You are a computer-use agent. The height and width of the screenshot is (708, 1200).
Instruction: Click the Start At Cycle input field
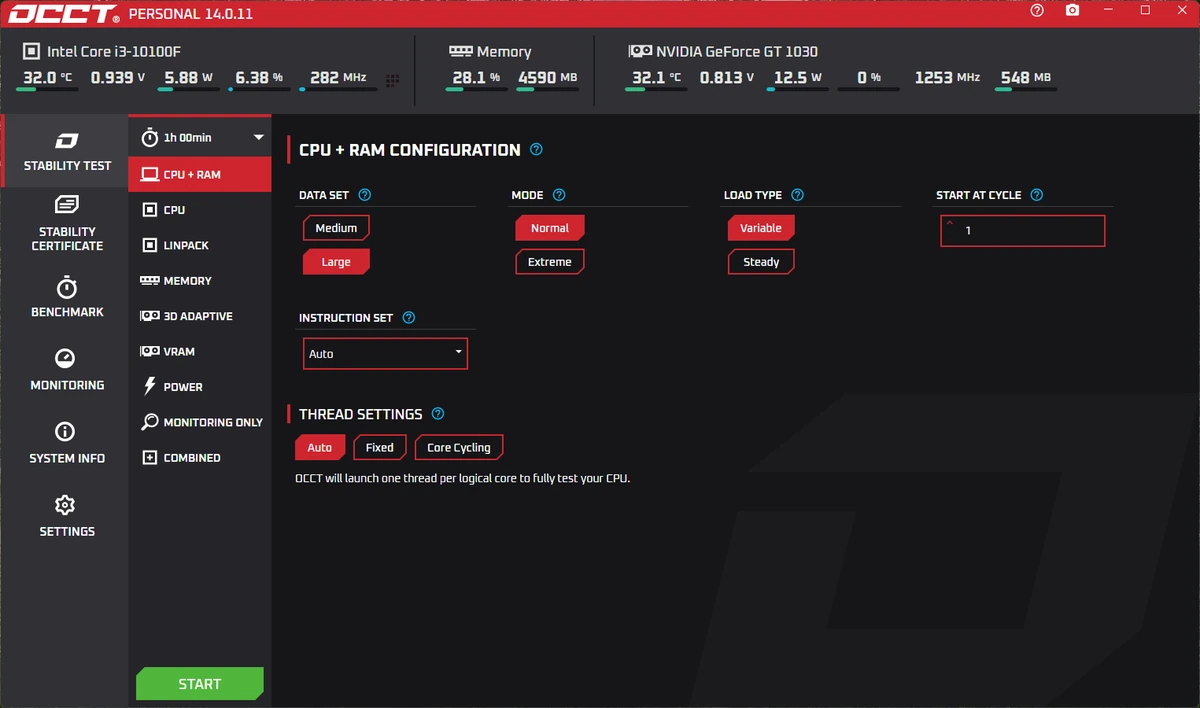pos(1022,230)
